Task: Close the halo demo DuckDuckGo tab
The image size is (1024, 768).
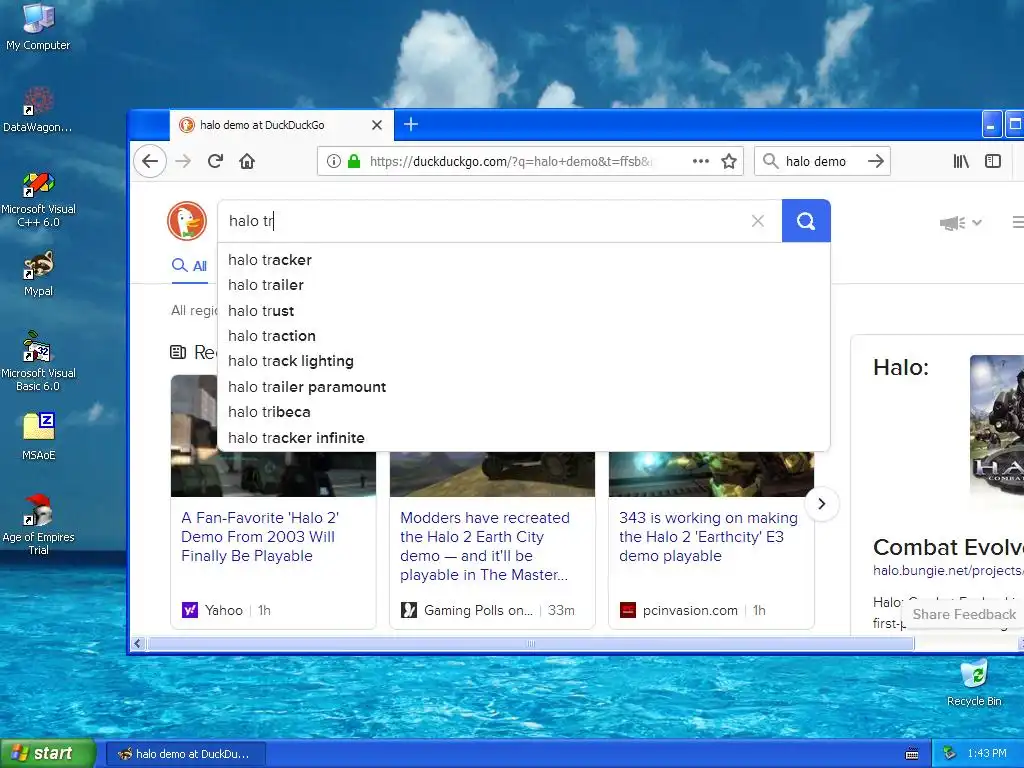Action: click(x=377, y=125)
